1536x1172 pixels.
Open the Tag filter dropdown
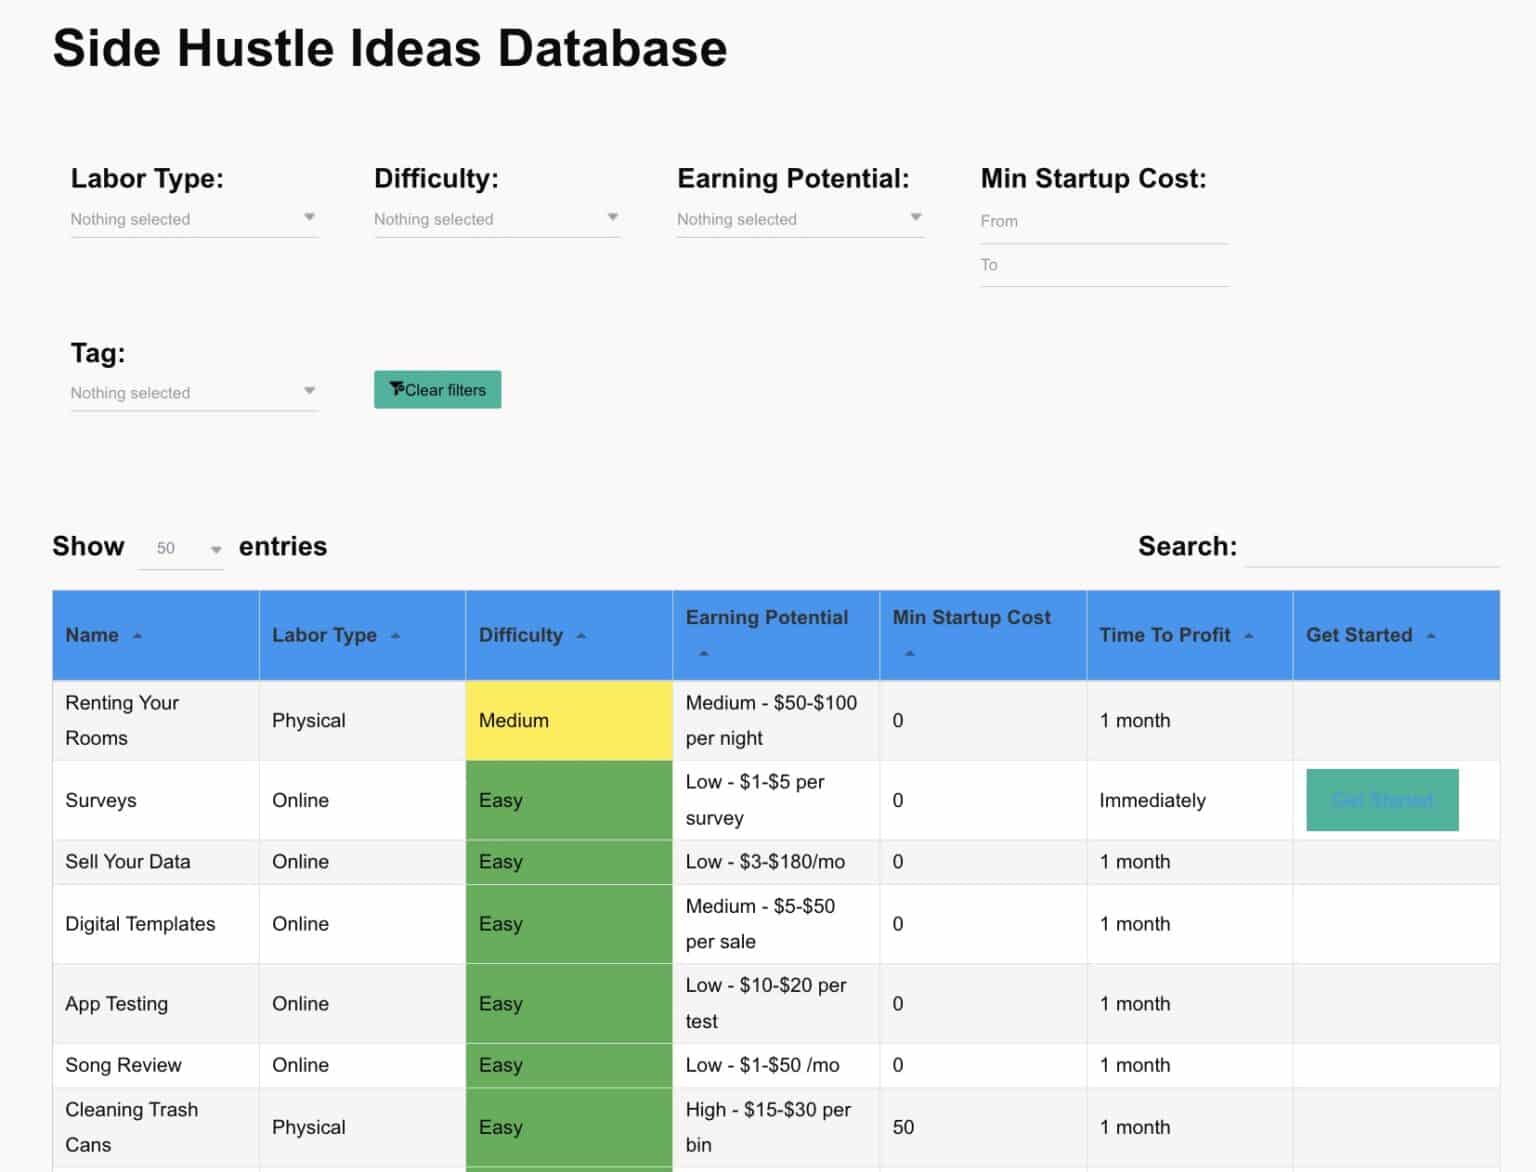(194, 392)
